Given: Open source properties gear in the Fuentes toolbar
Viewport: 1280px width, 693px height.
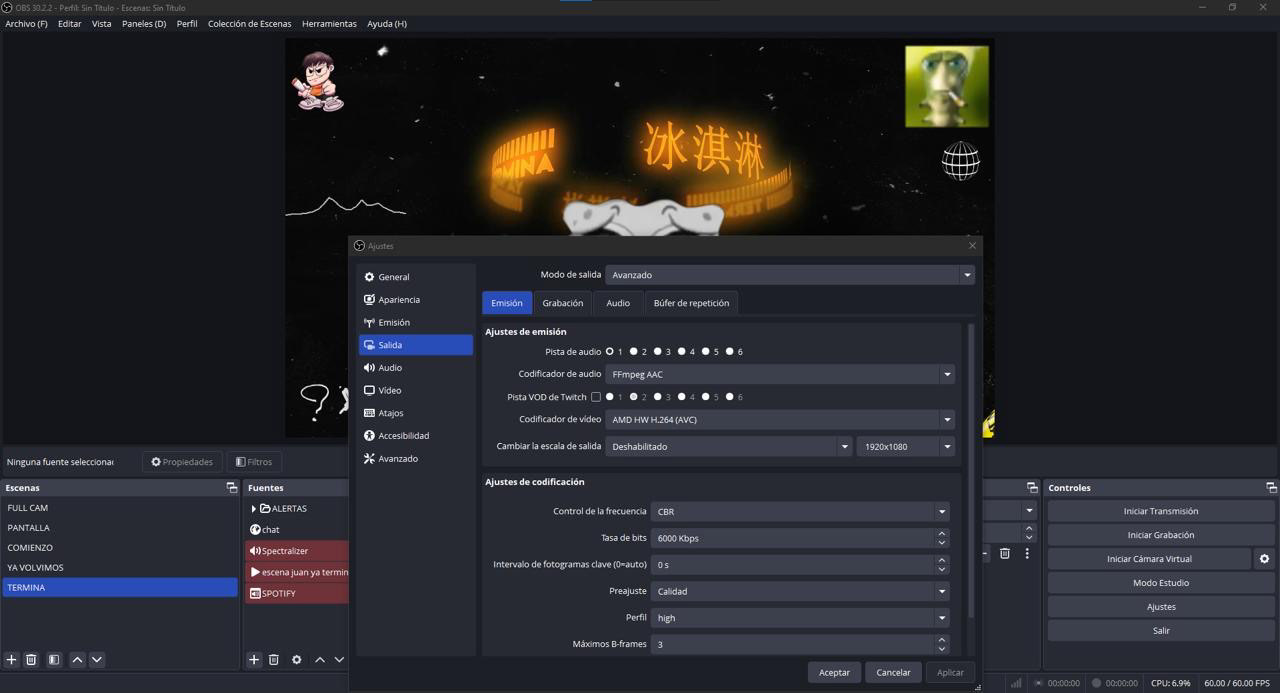Looking at the screenshot, I should click(296, 660).
